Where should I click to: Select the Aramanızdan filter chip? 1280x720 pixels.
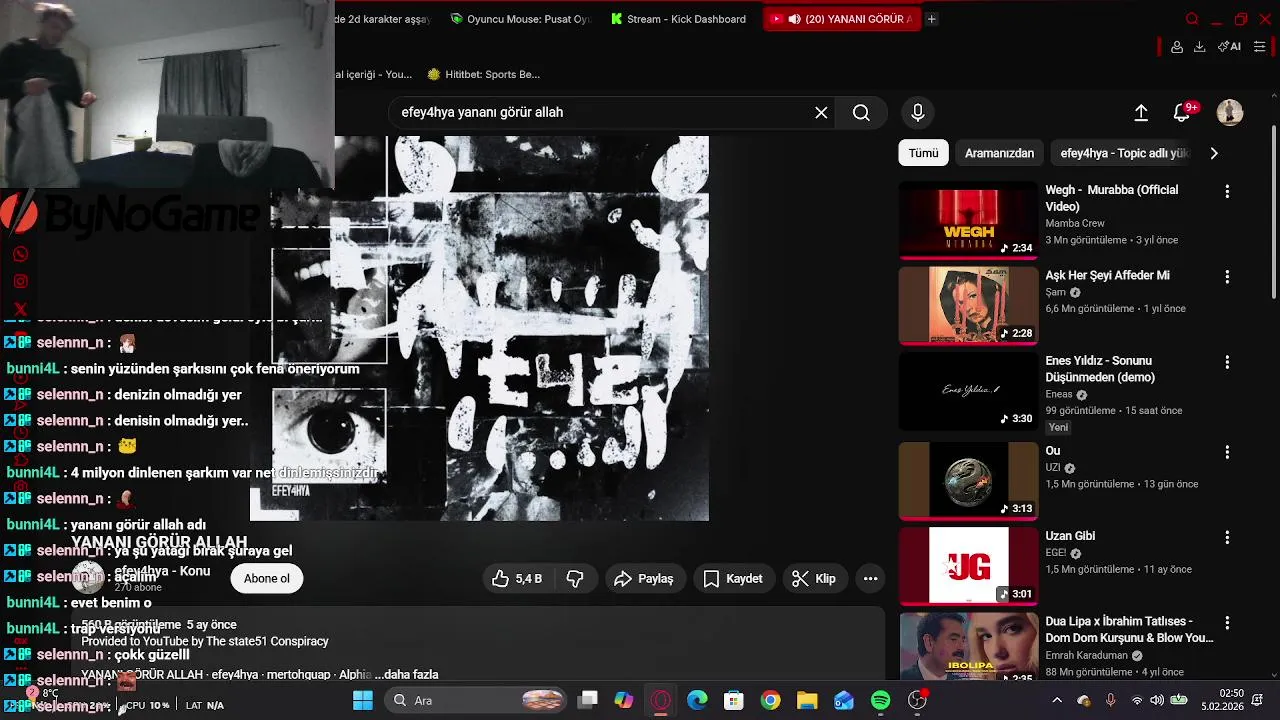point(999,153)
